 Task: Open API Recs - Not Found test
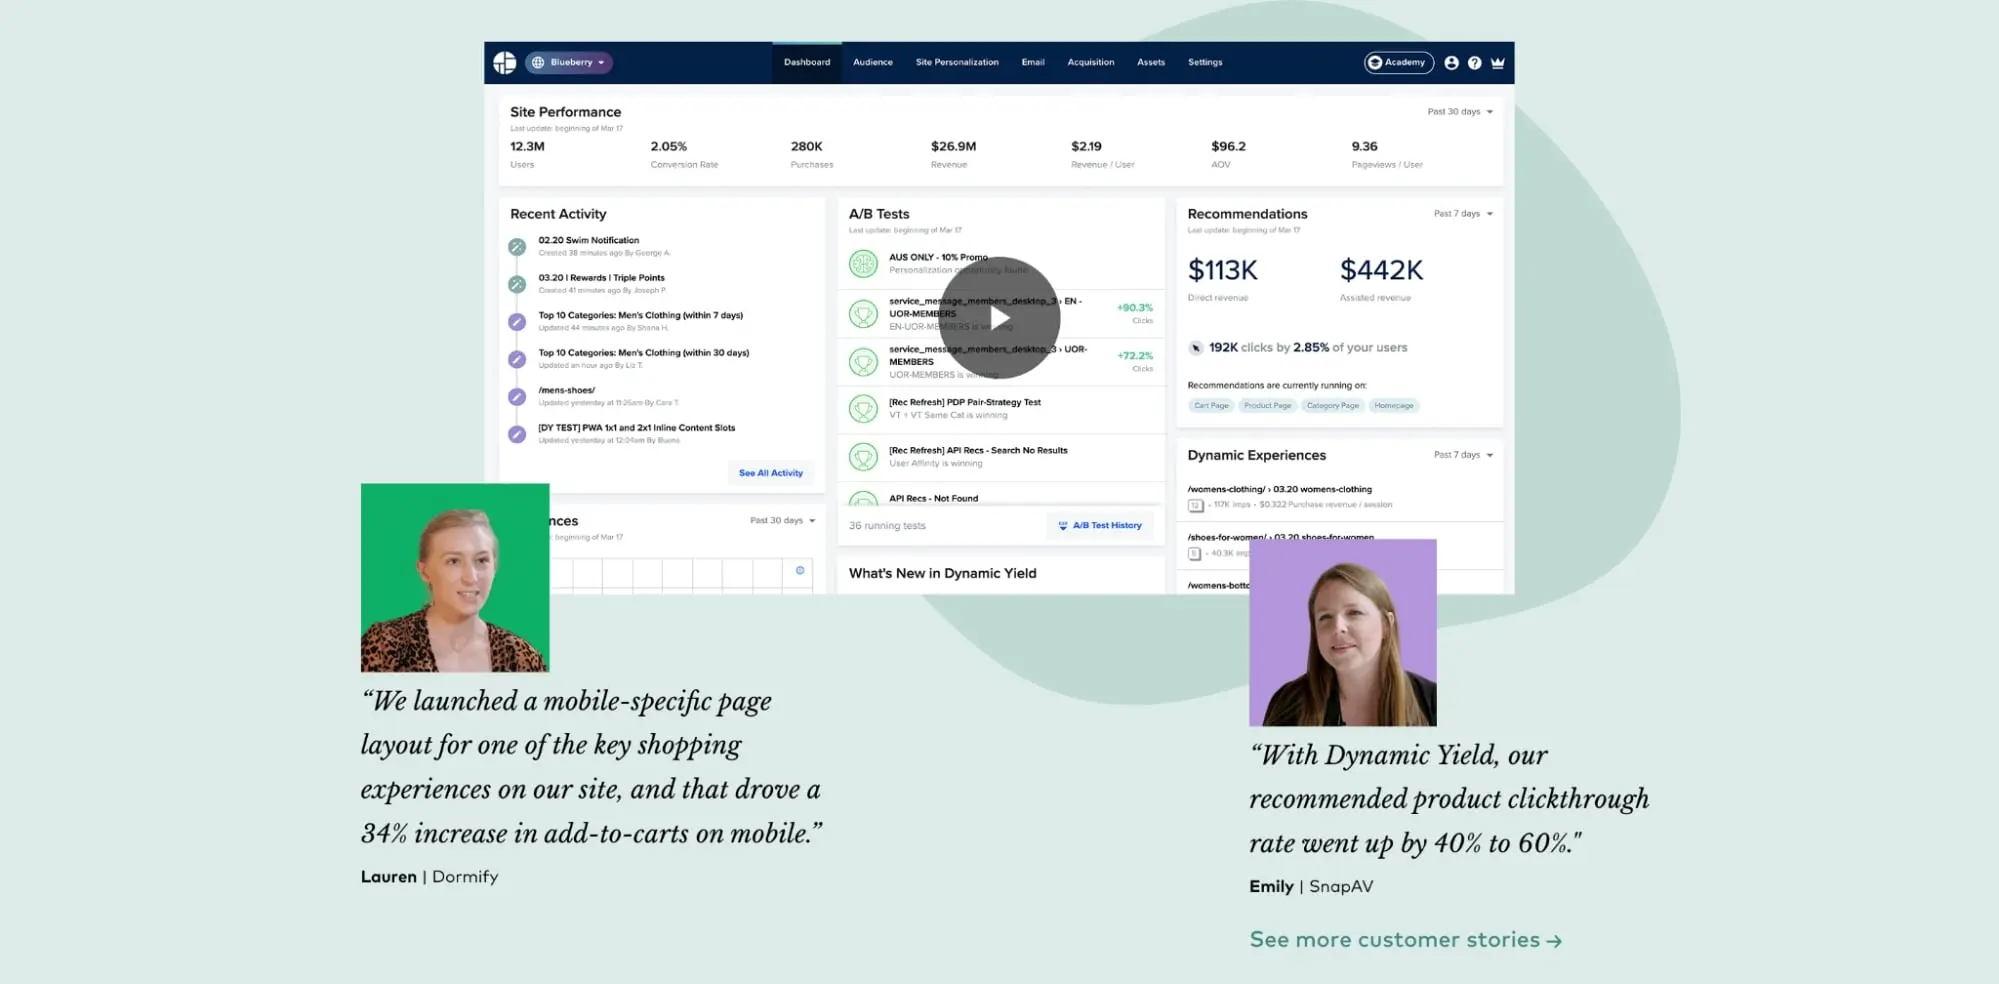click(x=934, y=498)
